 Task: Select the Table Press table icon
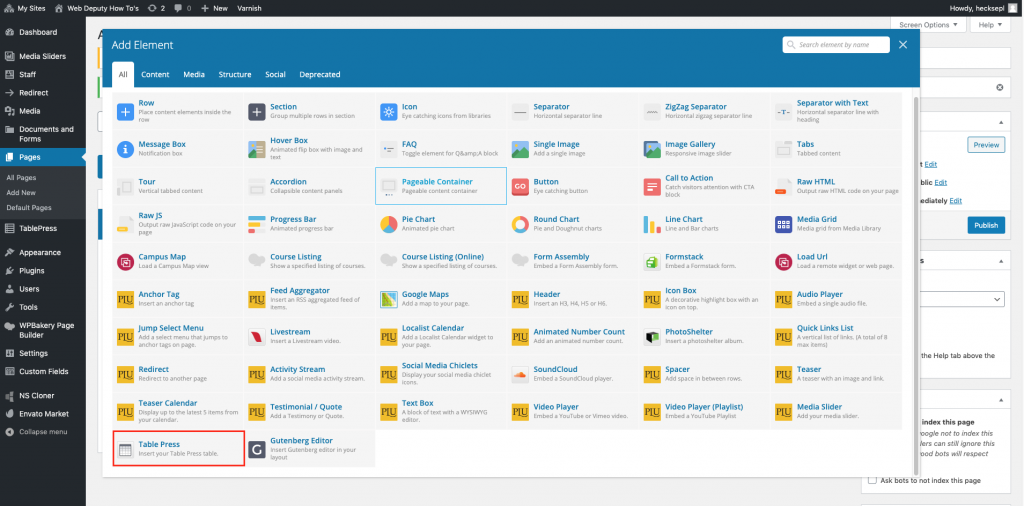[125, 449]
